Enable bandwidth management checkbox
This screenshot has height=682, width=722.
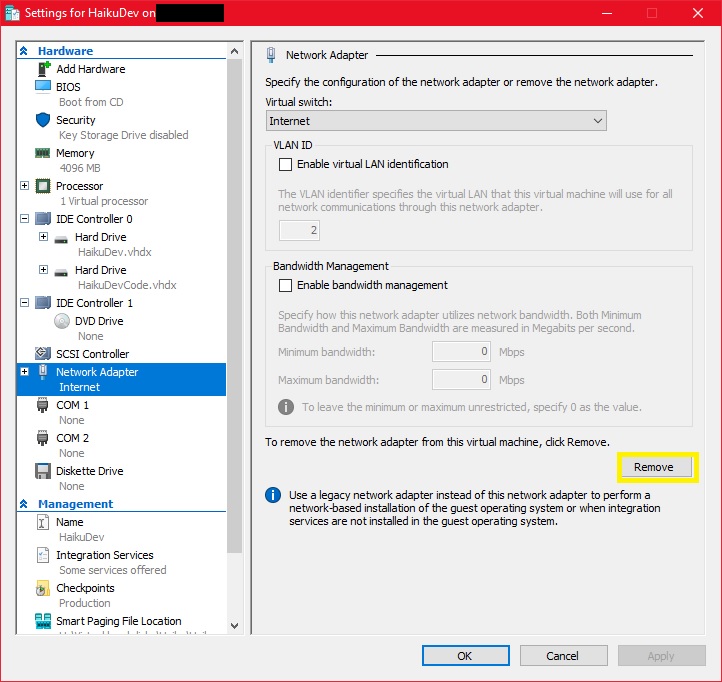286,285
